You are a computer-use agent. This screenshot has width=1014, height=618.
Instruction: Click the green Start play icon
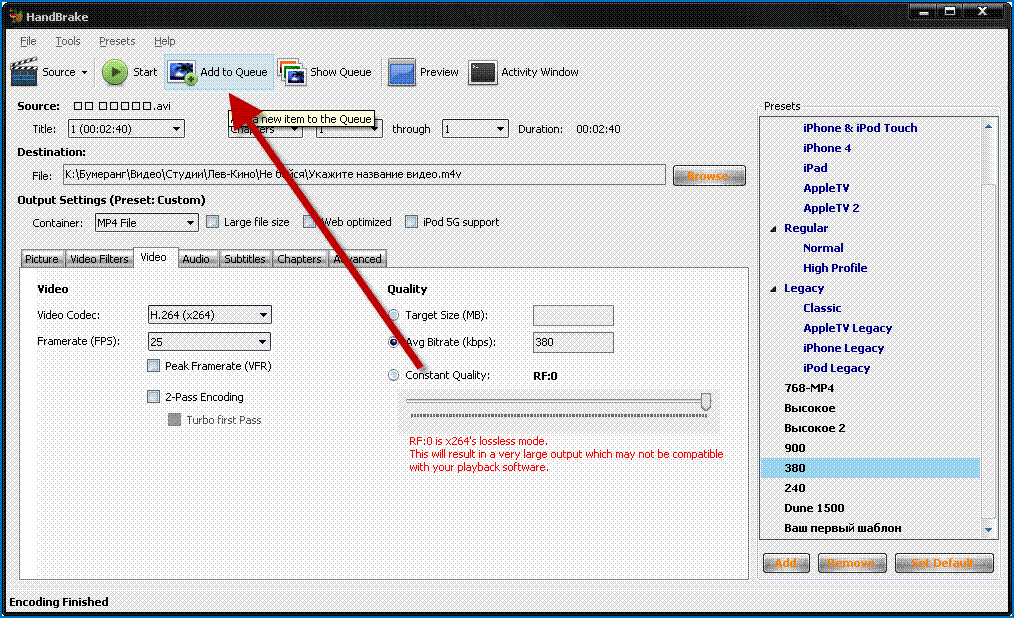click(x=115, y=72)
